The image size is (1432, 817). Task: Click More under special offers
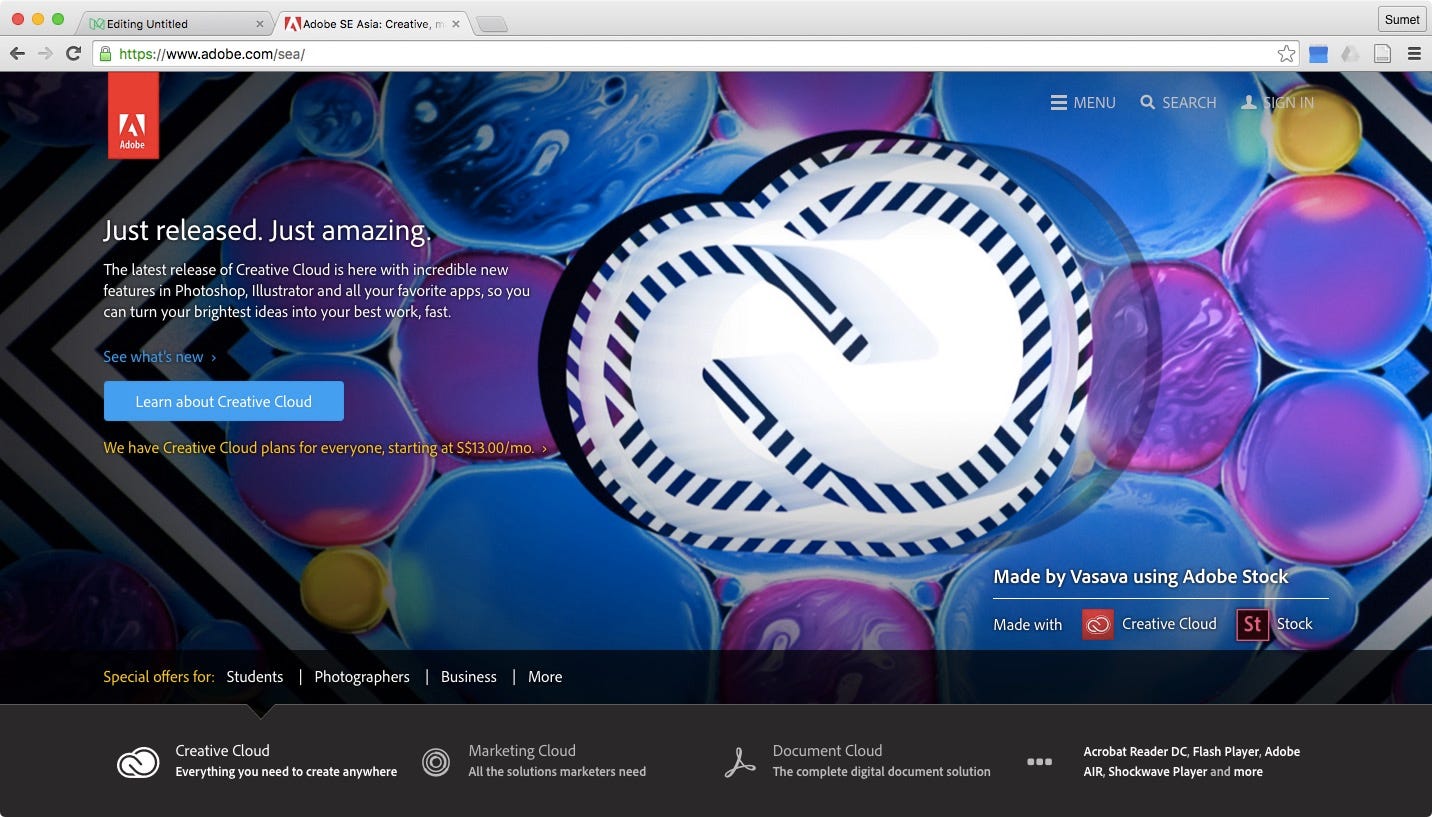(x=545, y=677)
